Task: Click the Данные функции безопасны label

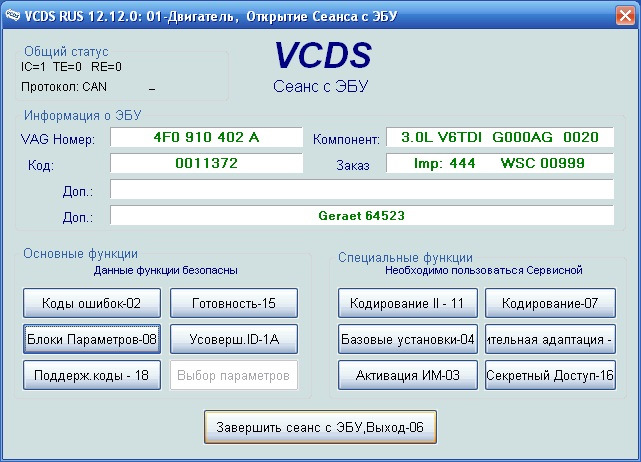Action: tap(166, 270)
